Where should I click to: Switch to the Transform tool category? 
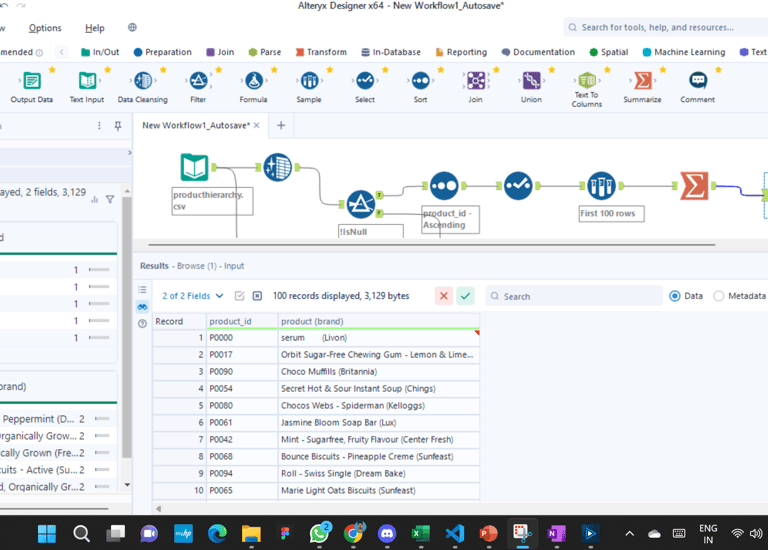pos(321,52)
